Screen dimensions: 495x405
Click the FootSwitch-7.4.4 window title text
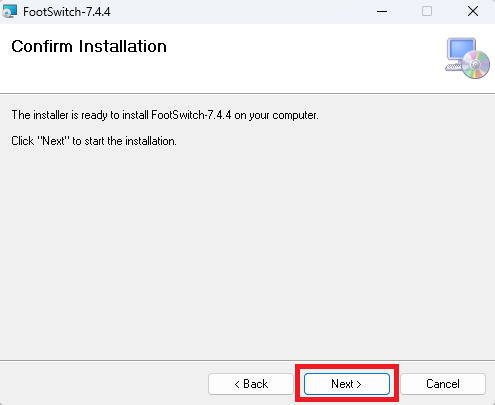(x=67, y=12)
